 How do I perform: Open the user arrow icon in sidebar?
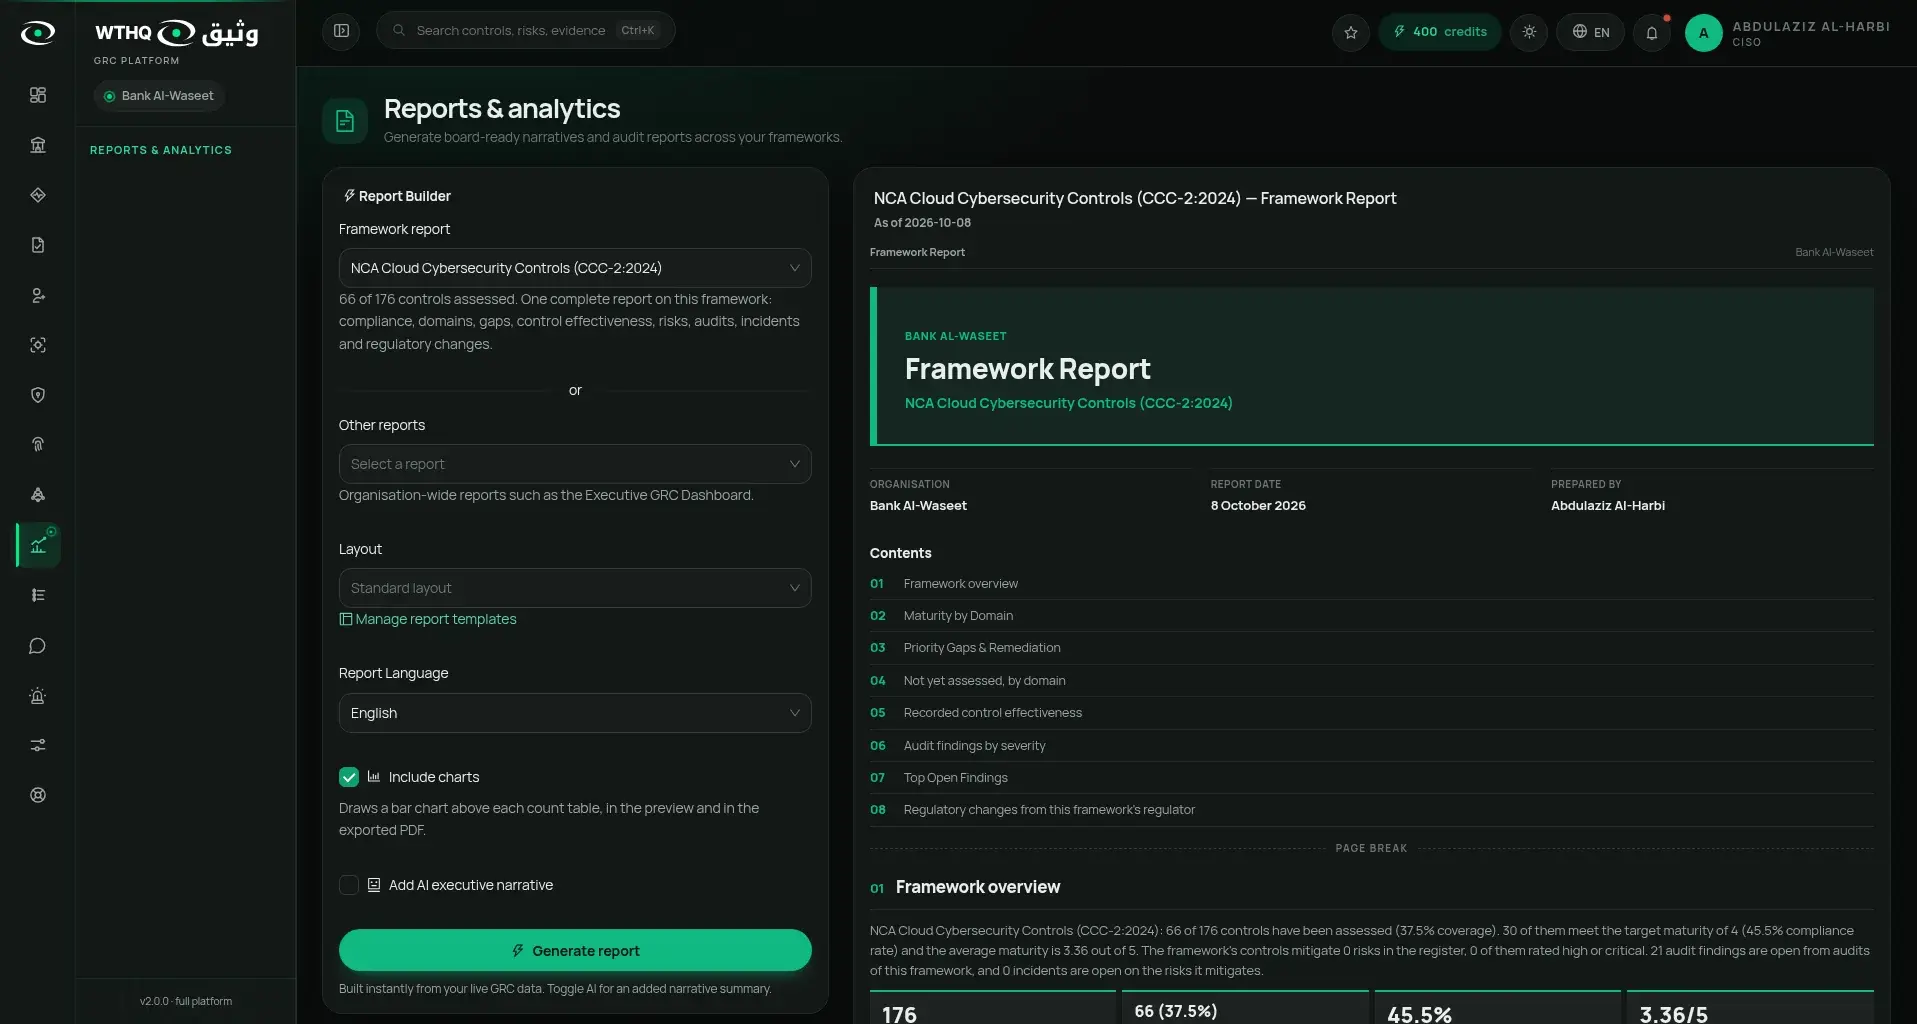[38, 295]
